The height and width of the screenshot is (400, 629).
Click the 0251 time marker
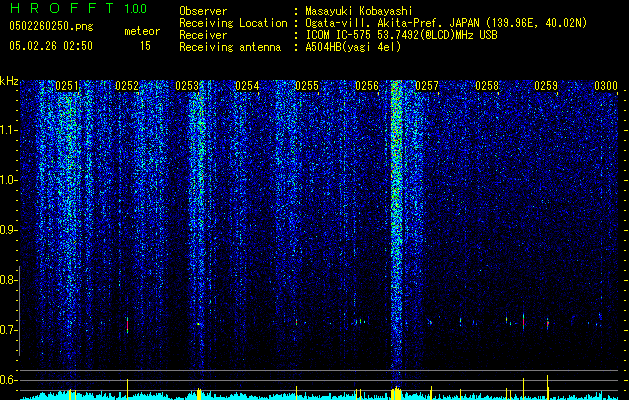(67, 86)
